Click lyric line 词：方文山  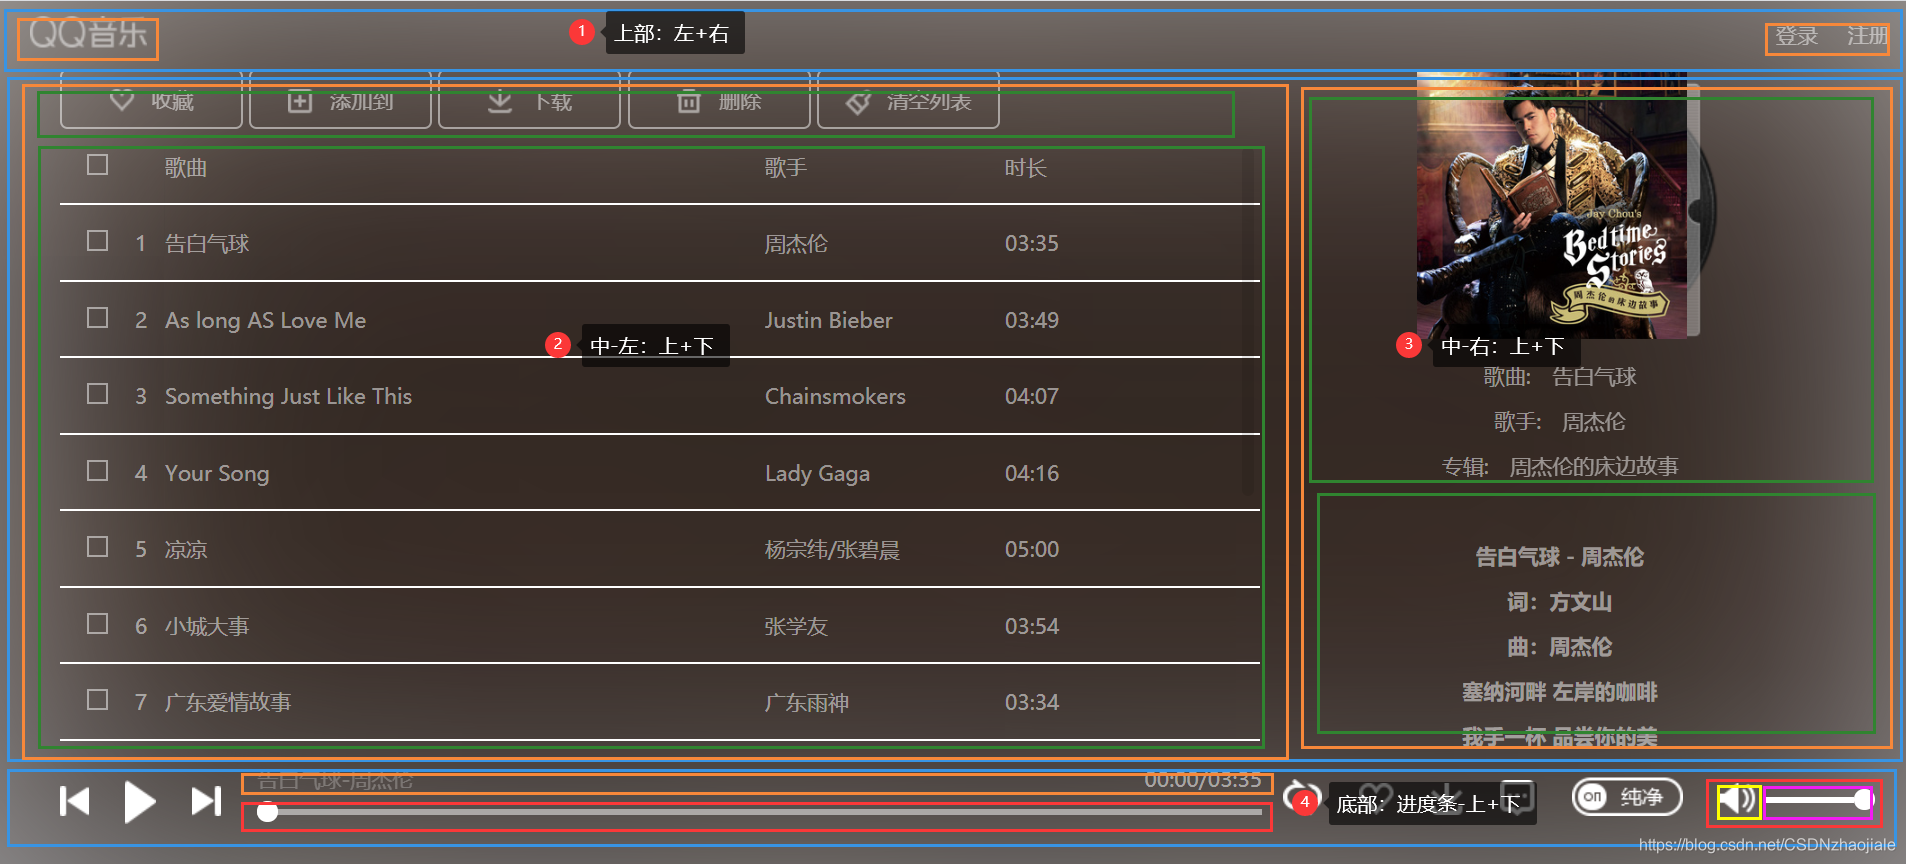point(1559,602)
